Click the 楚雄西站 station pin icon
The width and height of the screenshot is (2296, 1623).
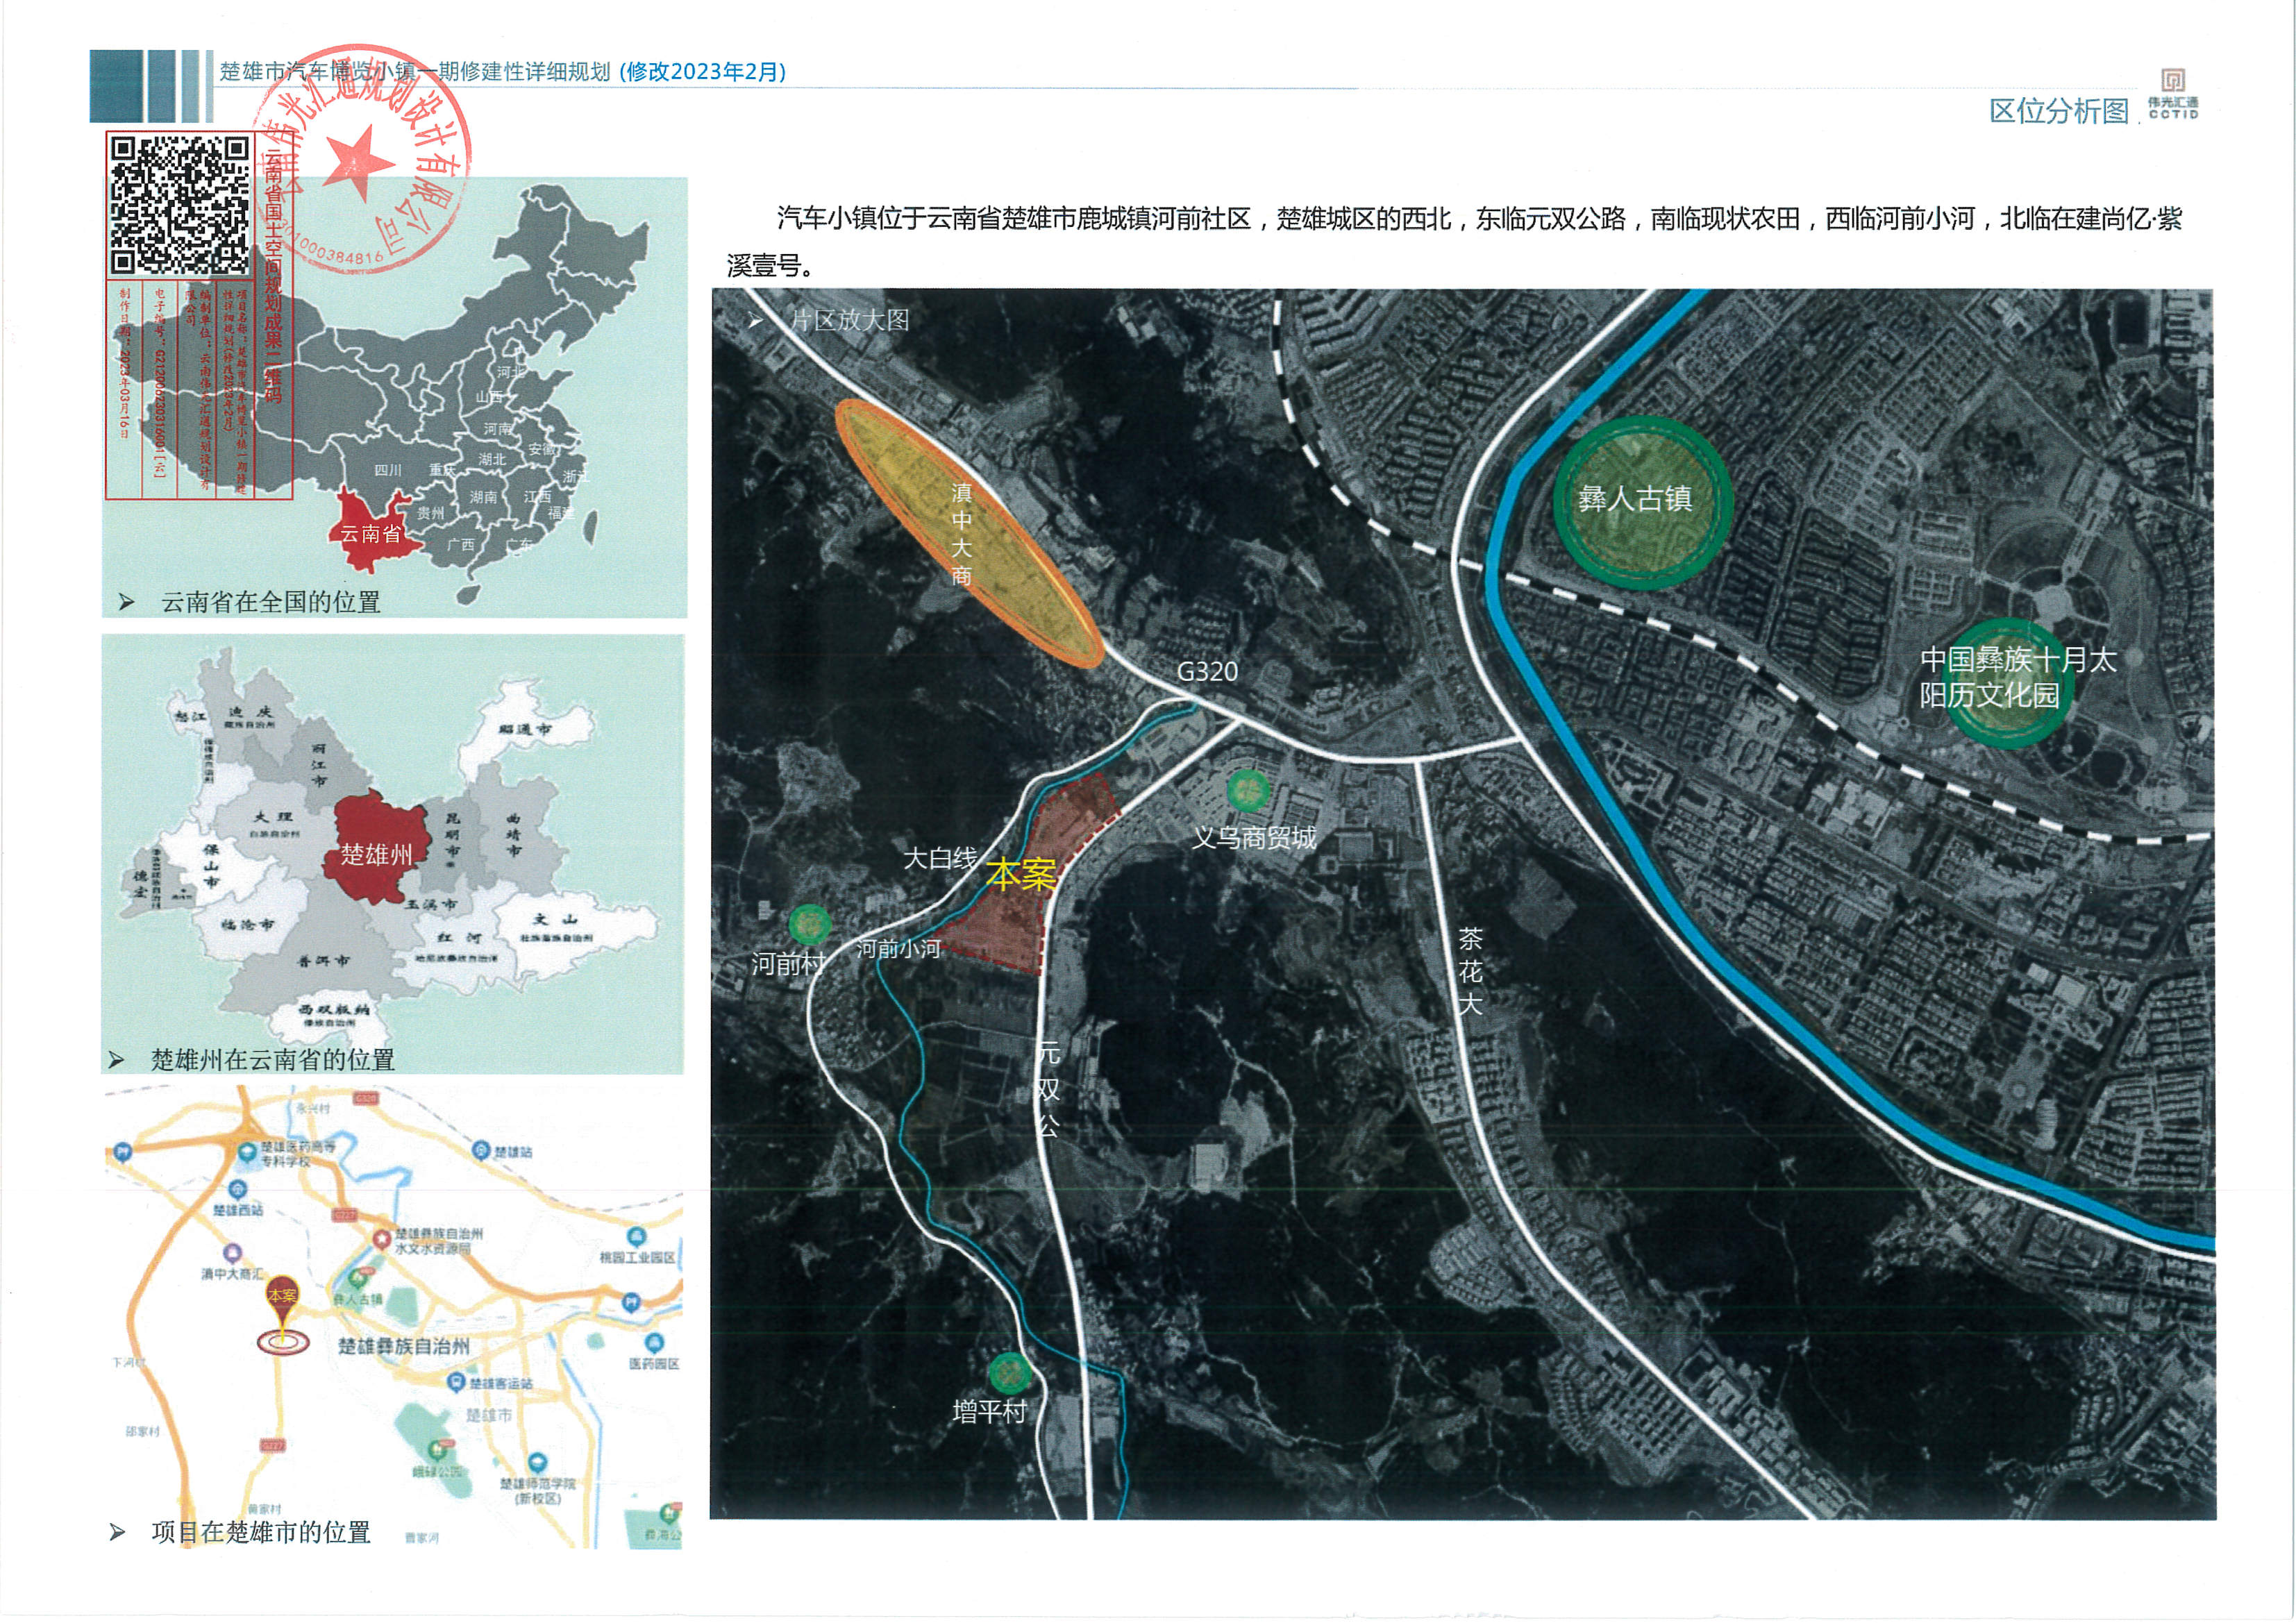point(237,1189)
